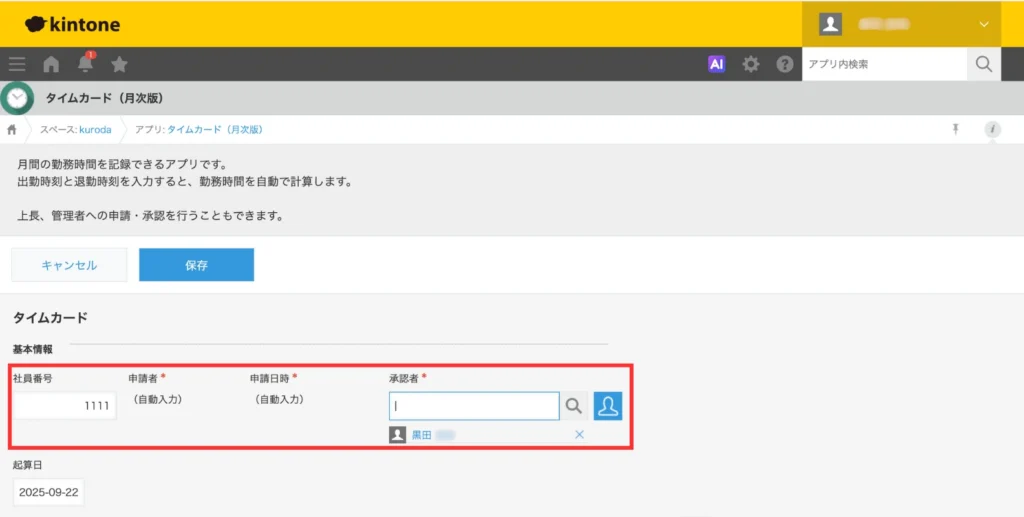Click the 社員番号 input field
1024x517 pixels.
click(x=64, y=406)
